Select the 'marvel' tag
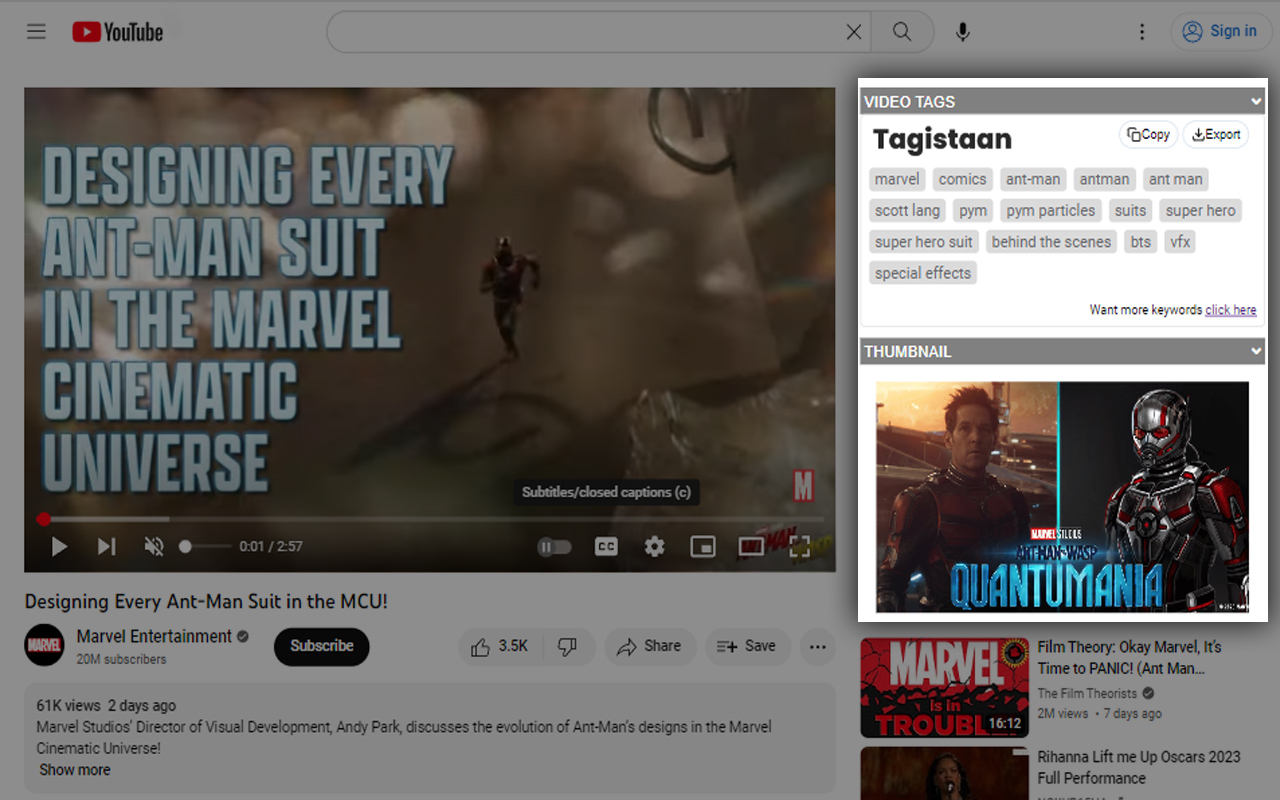Image resolution: width=1280 pixels, height=800 pixels. [897, 179]
